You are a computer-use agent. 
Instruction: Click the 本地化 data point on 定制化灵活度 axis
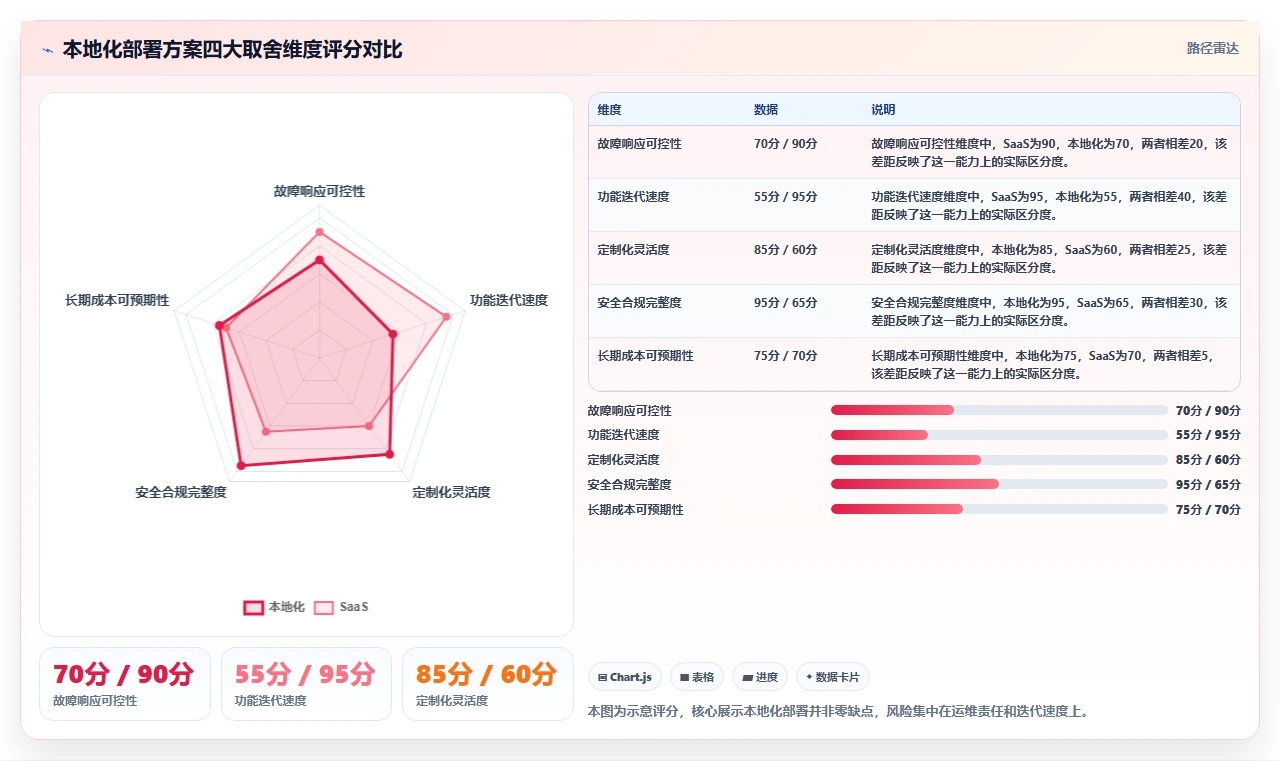click(x=390, y=454)
